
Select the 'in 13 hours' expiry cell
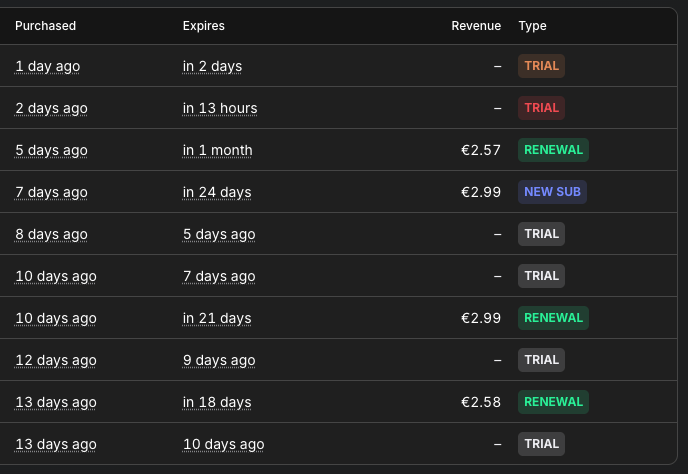coord(220,108)
